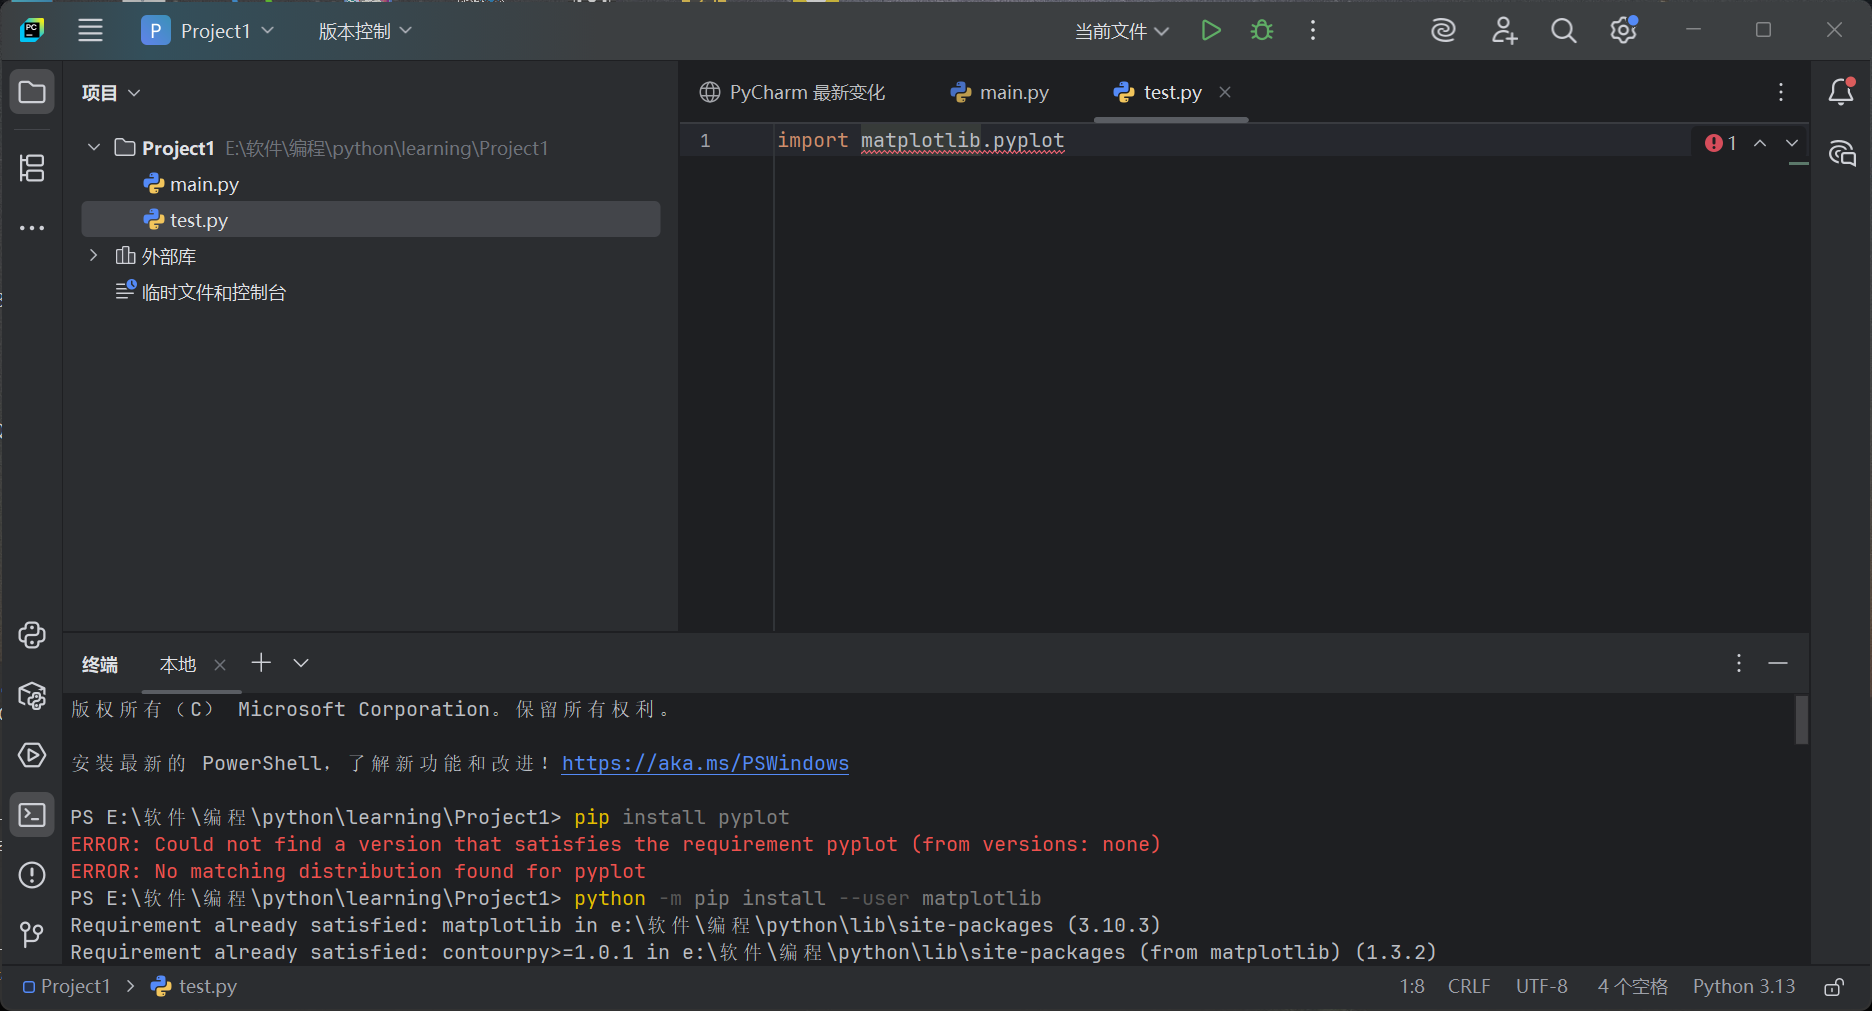The height and width of the screenshot is (1011, 1872).
Task: Switch to main.py editor tab
Action: click(1000, 92)
